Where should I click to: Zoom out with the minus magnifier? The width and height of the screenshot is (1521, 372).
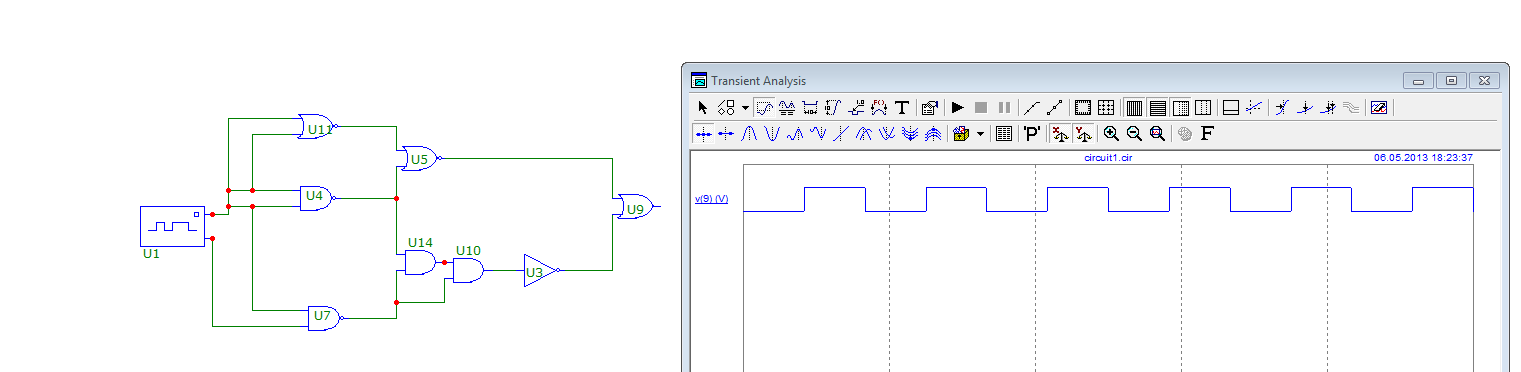click(1134, 133)
